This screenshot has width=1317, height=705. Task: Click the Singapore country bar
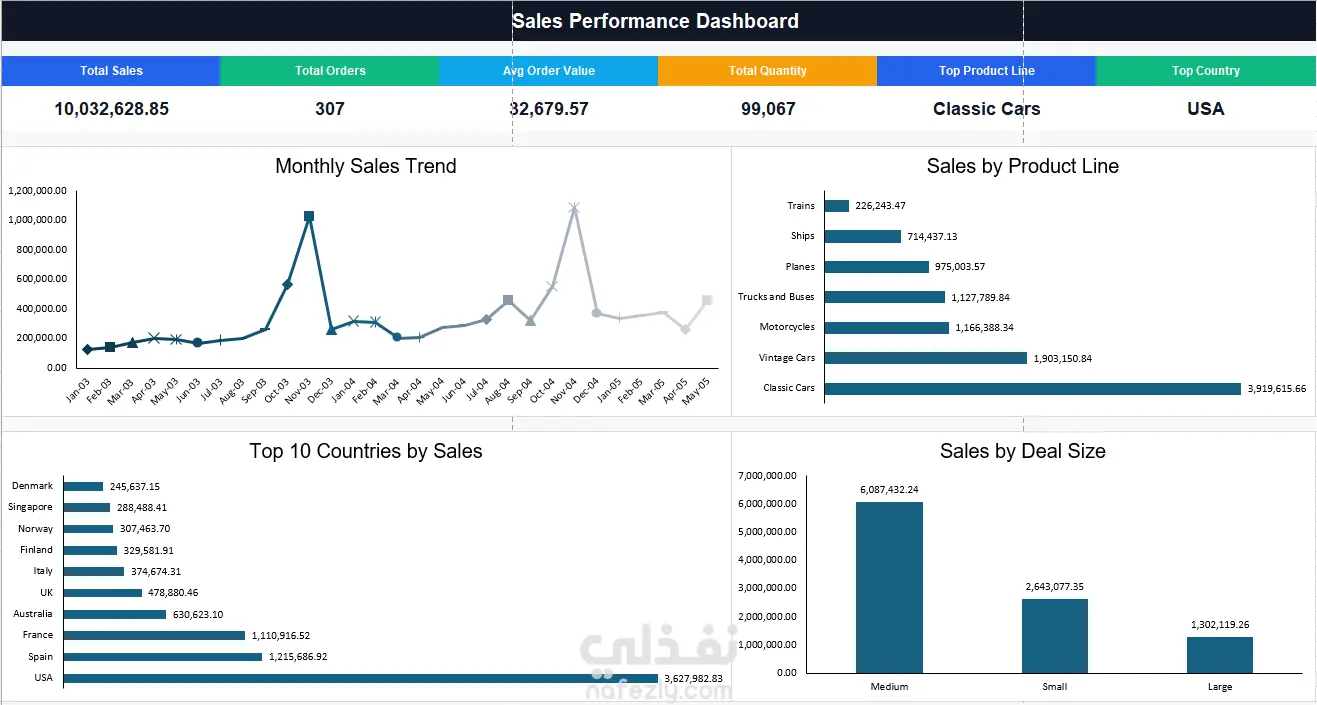(x=87, y=507)
